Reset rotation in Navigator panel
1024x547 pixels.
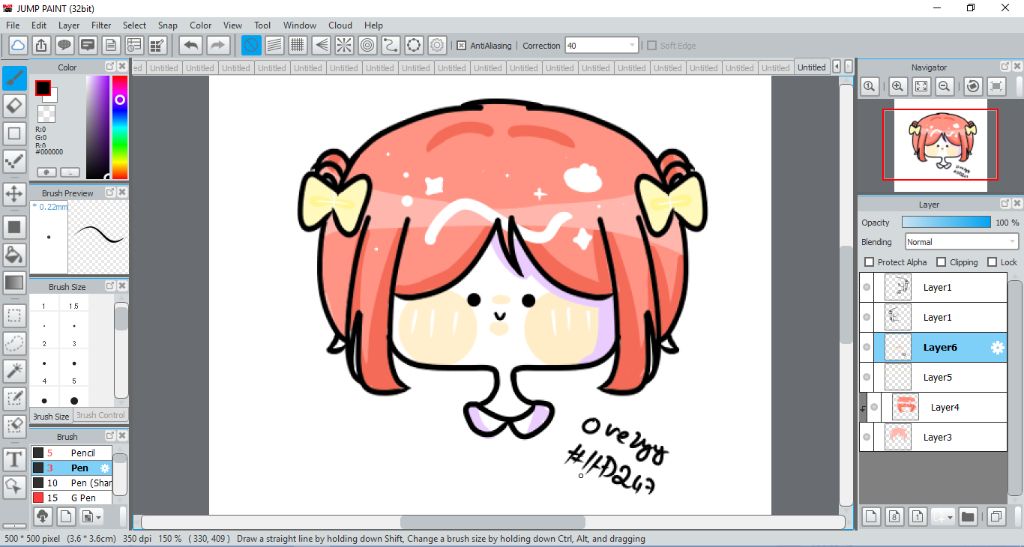[x=973, y=86]
